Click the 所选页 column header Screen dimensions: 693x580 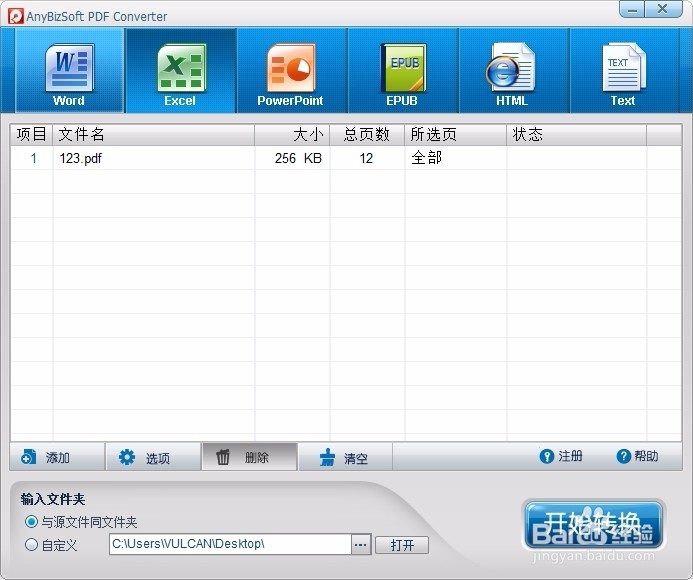[x=455, y=134]
